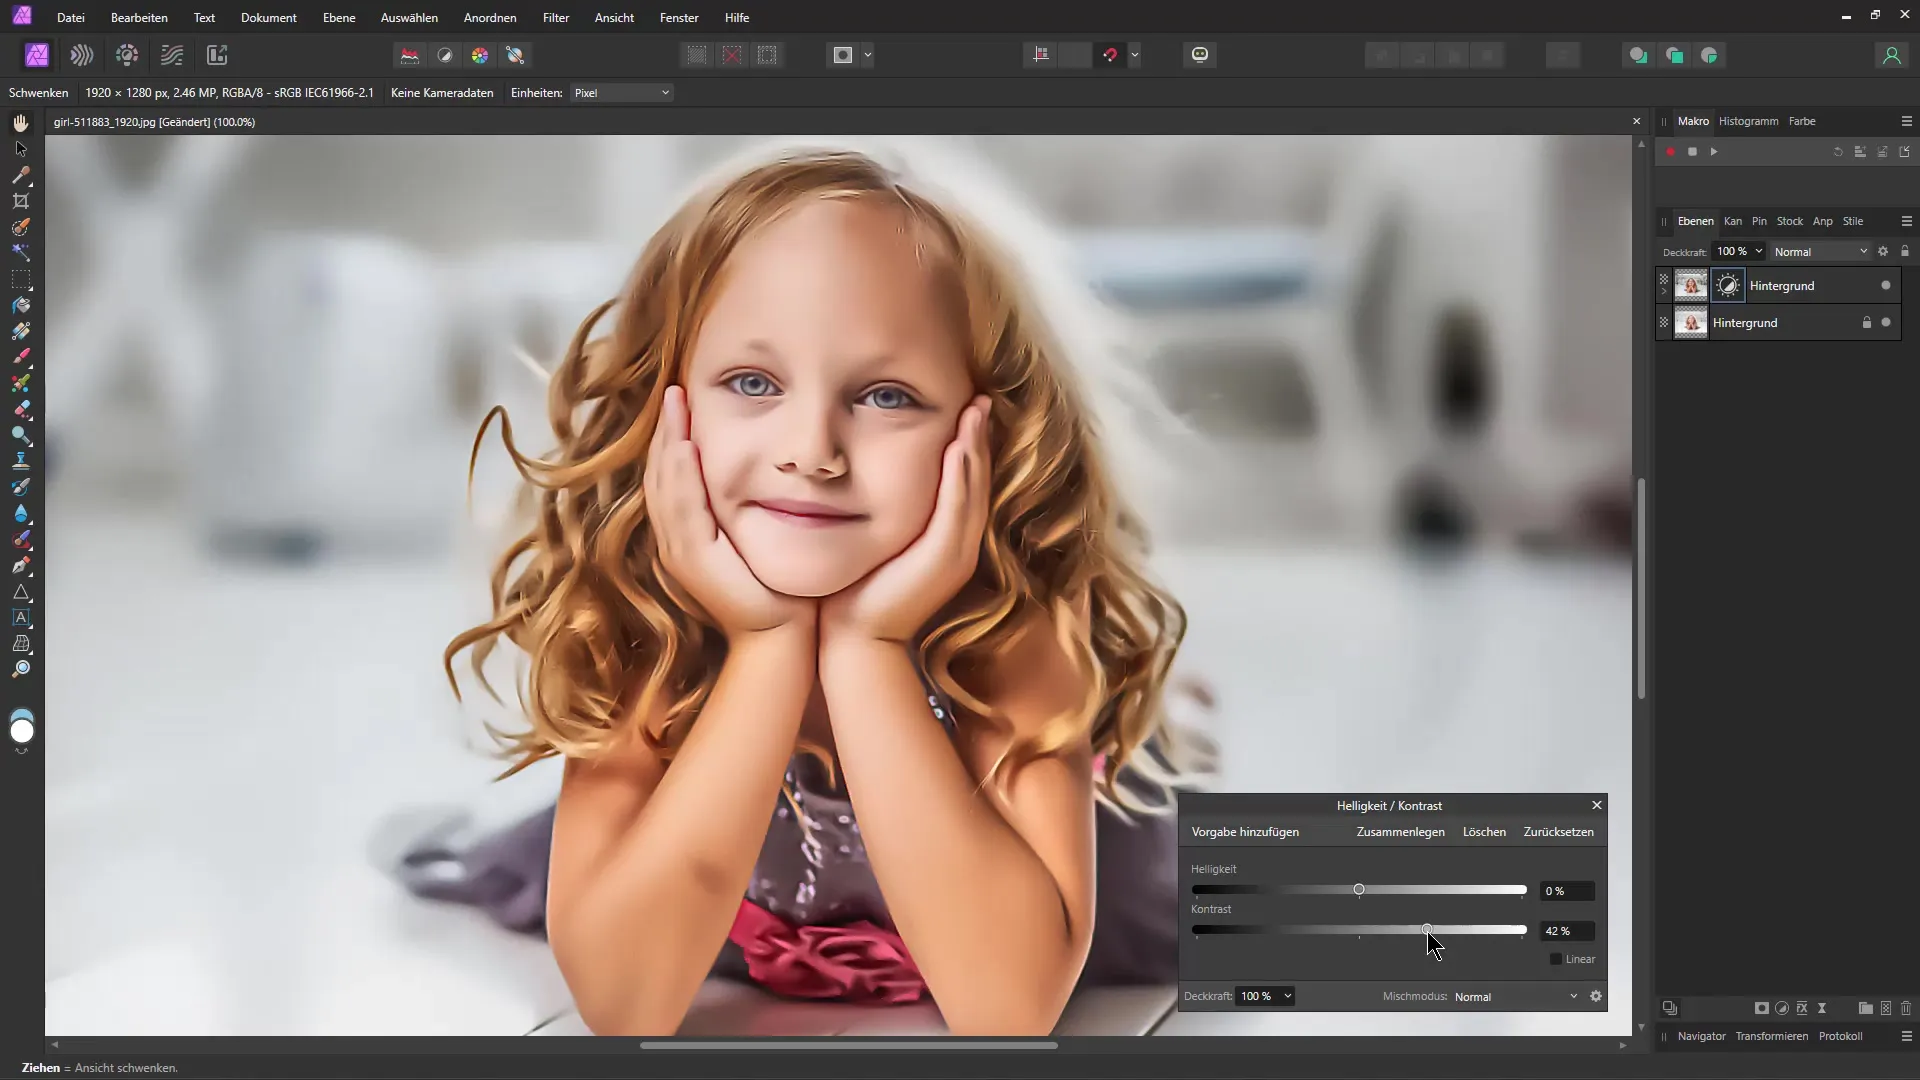Switch to the Farbe tab
This screenshot has width=1920, height=1080.
point(1802,122)
